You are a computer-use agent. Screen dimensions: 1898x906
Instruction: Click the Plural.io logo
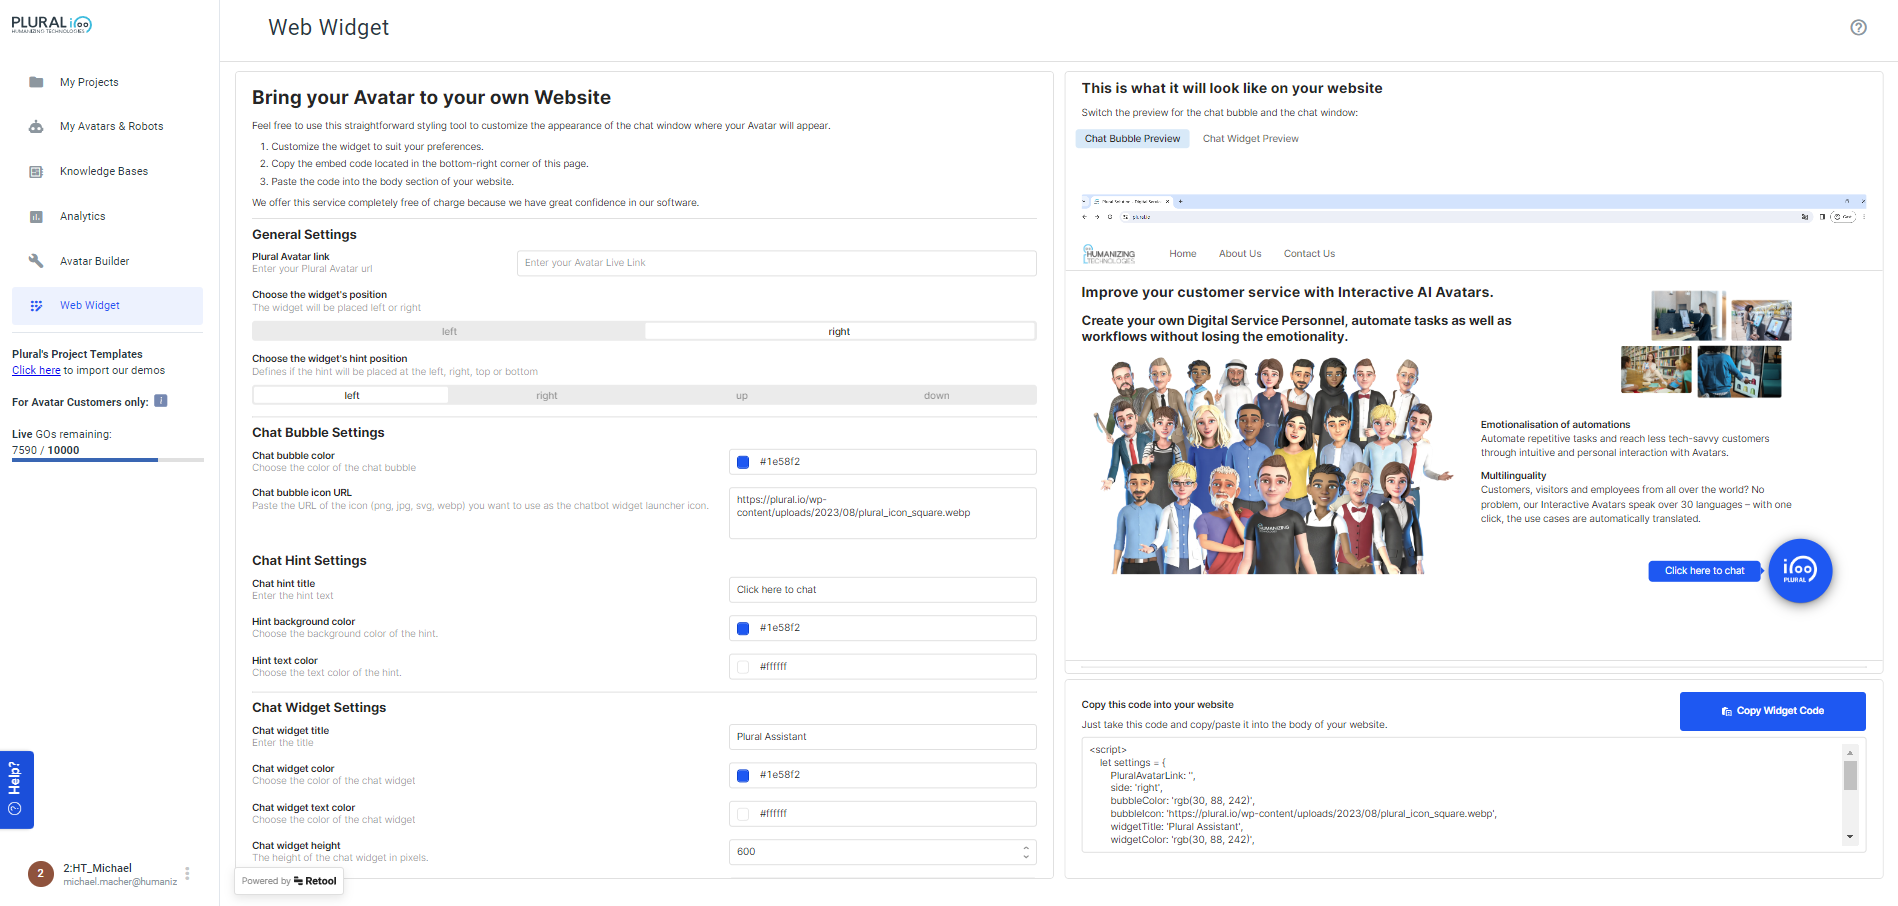point(52,24)
